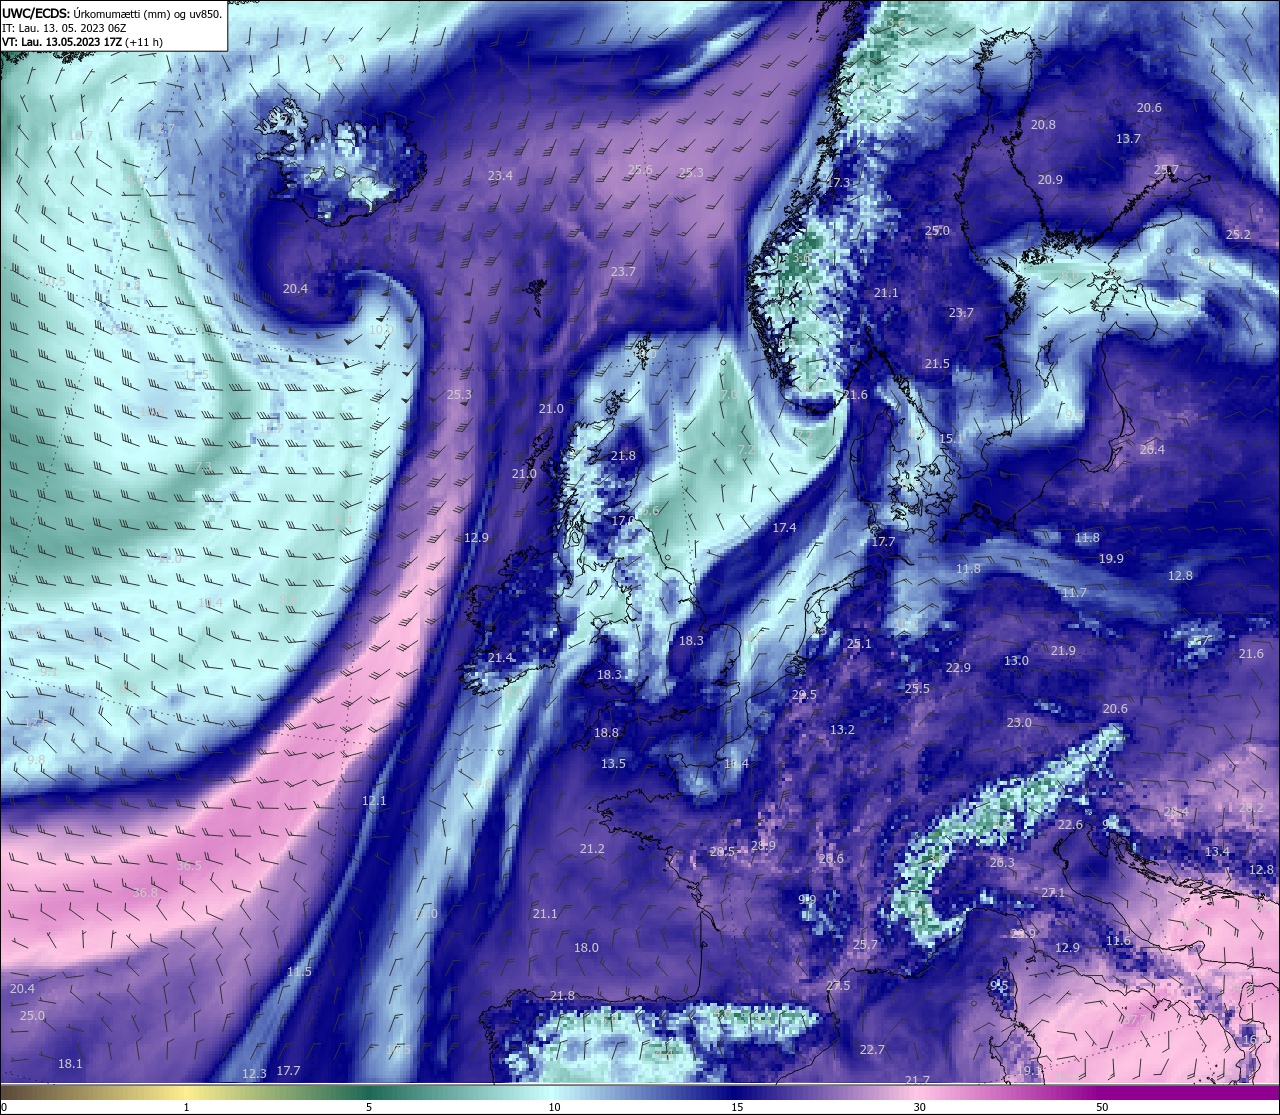Click the 19.9 map value
The height and width of the screenshot is (1115, 1280).
click(1111, 559)
